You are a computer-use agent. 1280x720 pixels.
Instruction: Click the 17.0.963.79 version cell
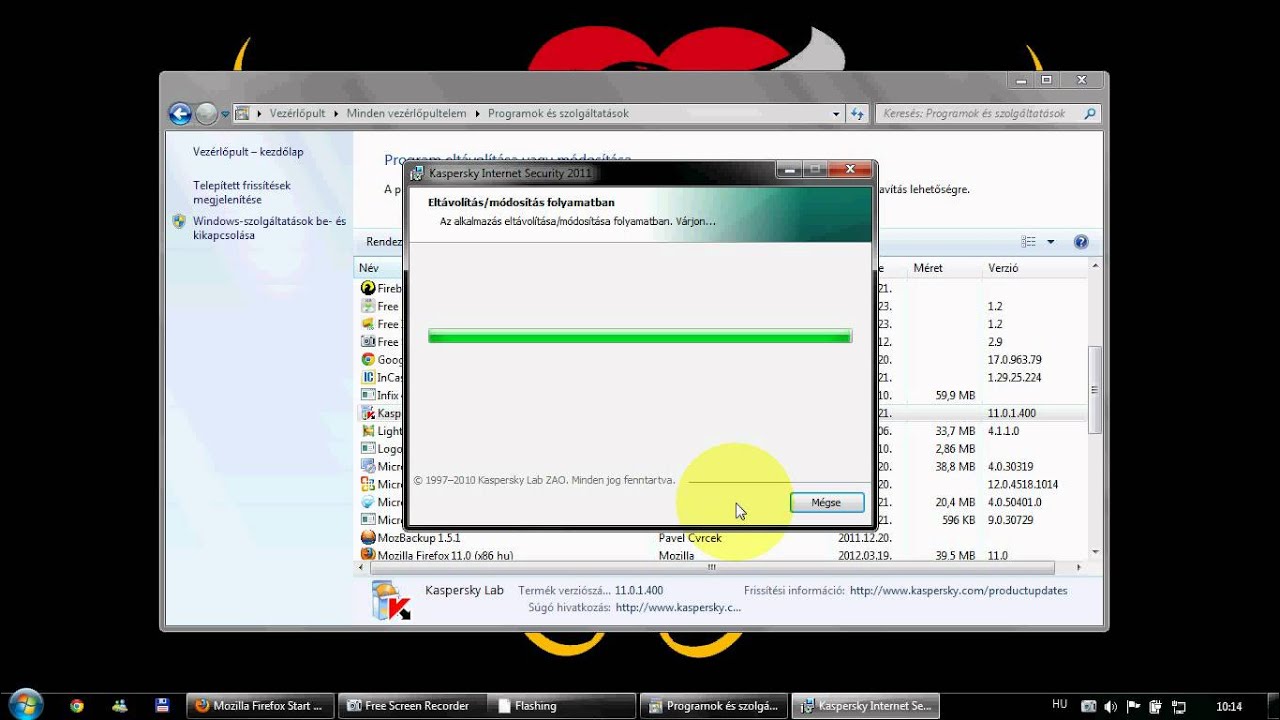pyautogui.click(x=1014, y=360)
